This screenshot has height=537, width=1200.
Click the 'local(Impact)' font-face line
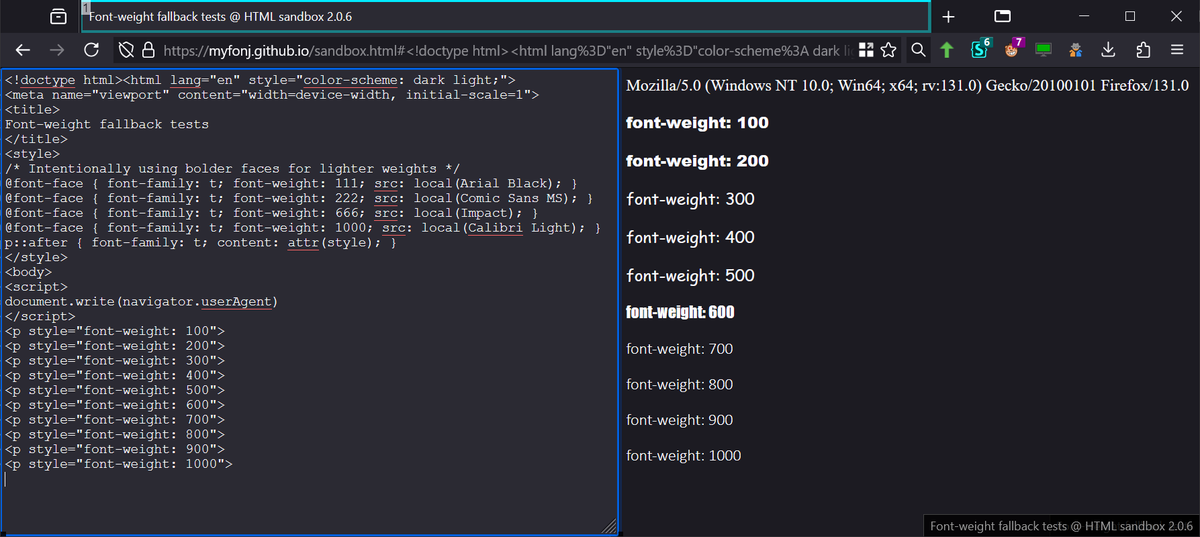272,213
